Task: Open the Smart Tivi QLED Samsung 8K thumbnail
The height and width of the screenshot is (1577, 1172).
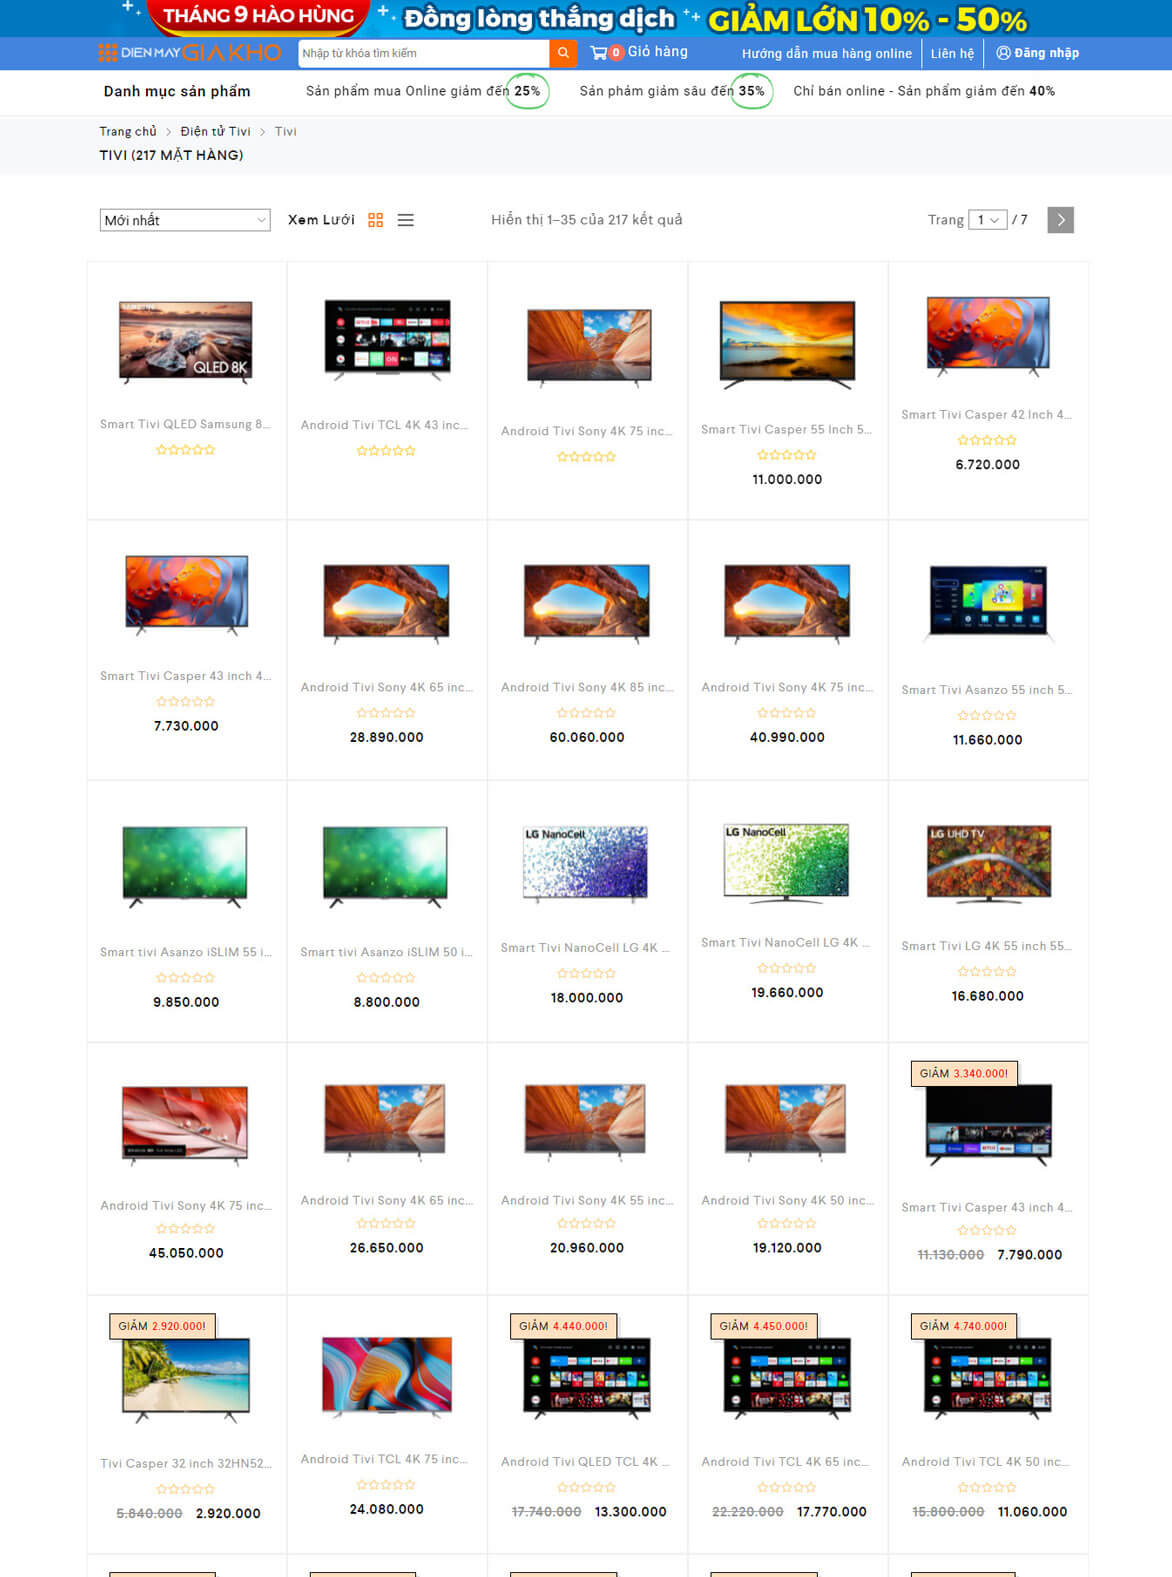Action: pyautogui.click(x=186, y=342)
